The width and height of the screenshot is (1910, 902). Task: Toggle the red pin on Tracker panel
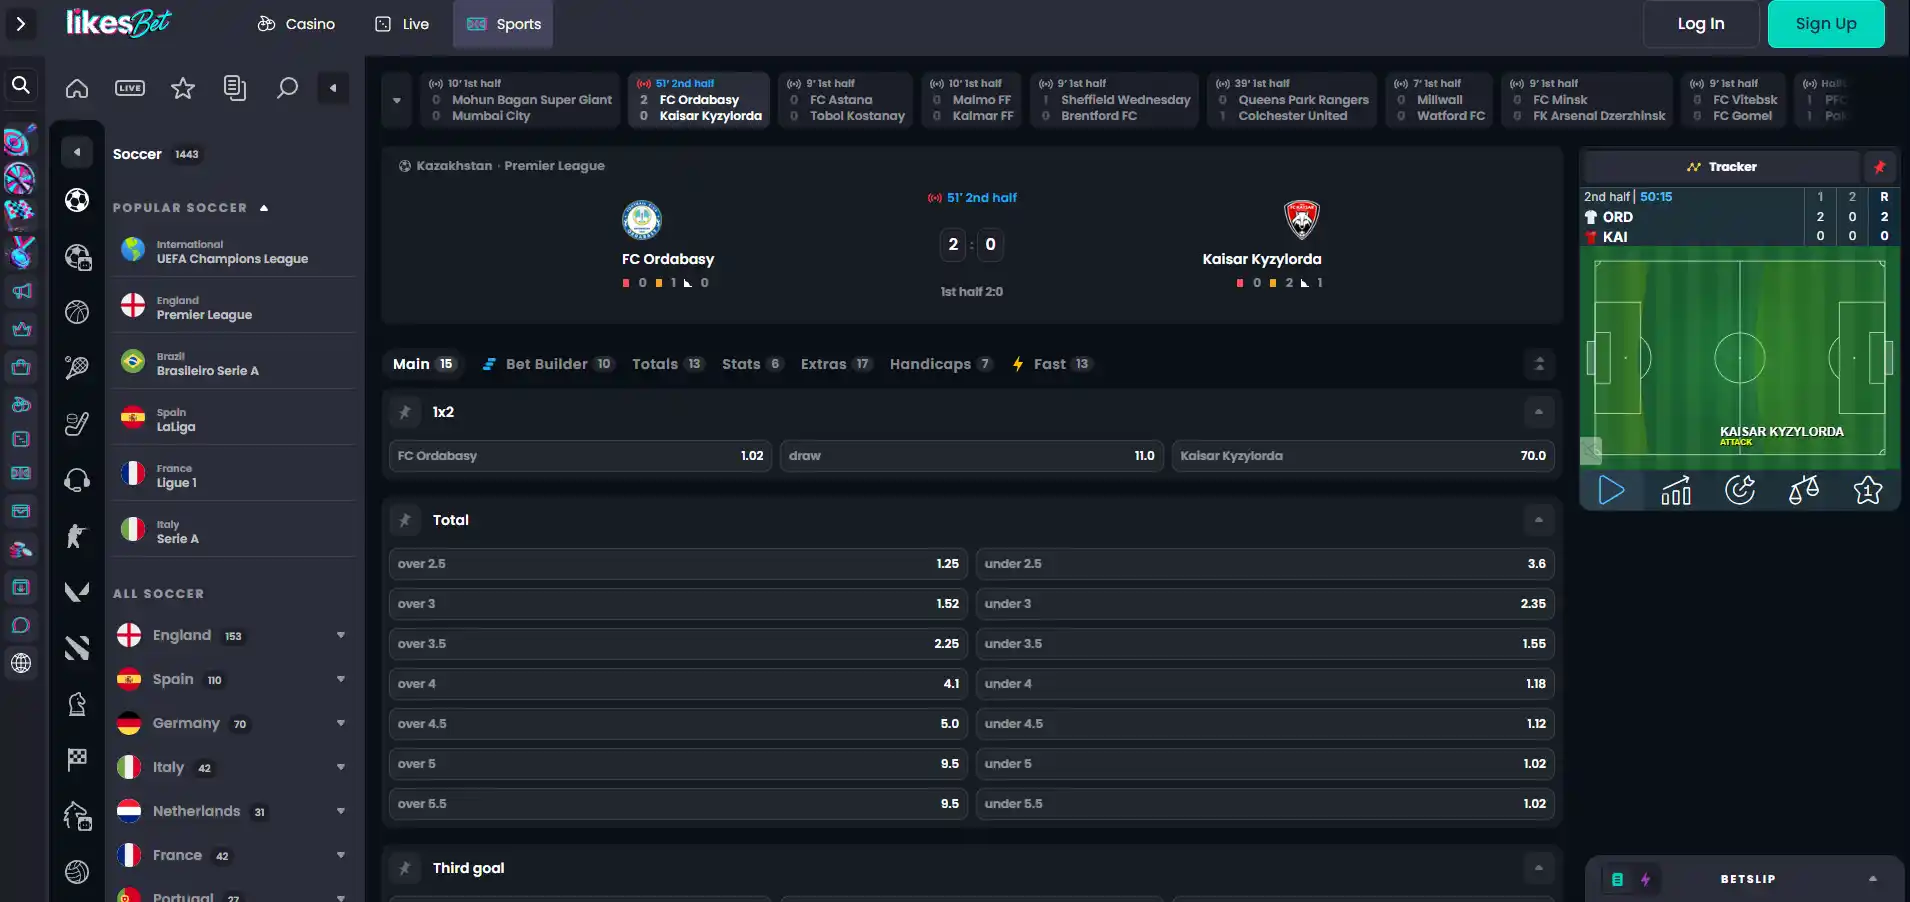click(x=1879, y=167)
